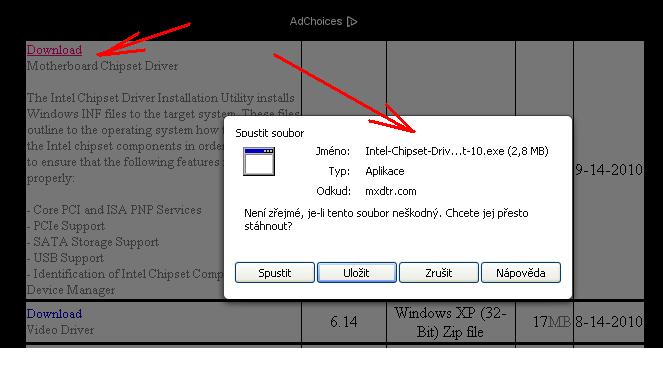Click the date cell 9-14-2010

tap(609, 170)
